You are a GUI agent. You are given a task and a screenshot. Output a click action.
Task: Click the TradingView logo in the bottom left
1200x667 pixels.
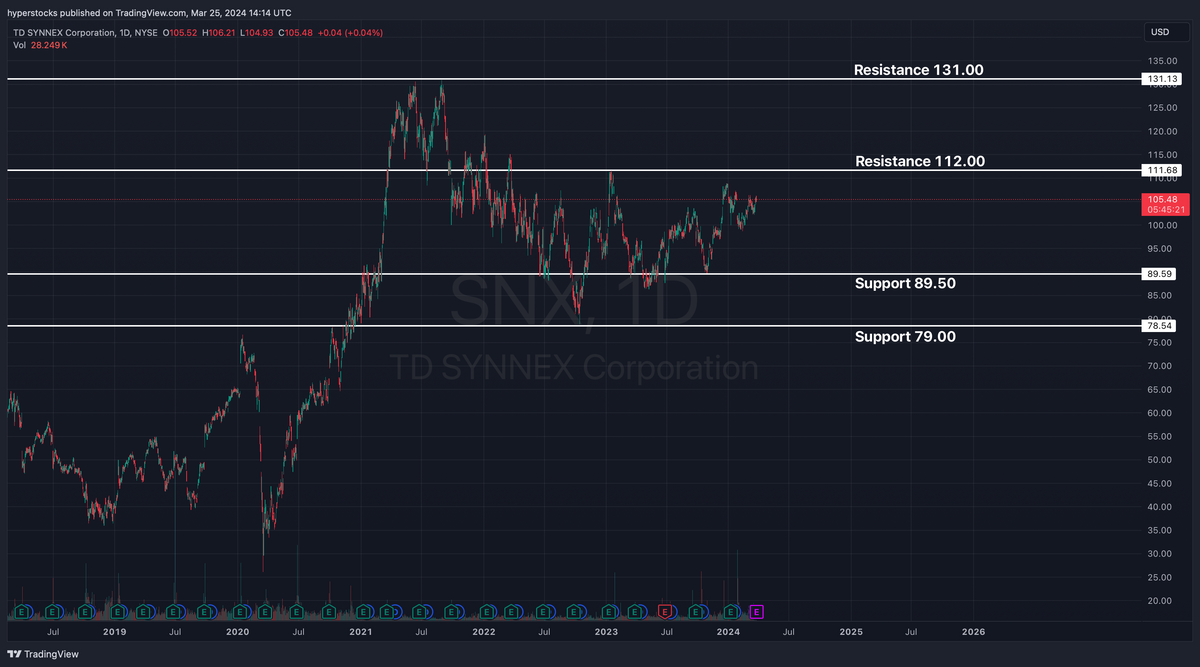(x=40, y=655)
